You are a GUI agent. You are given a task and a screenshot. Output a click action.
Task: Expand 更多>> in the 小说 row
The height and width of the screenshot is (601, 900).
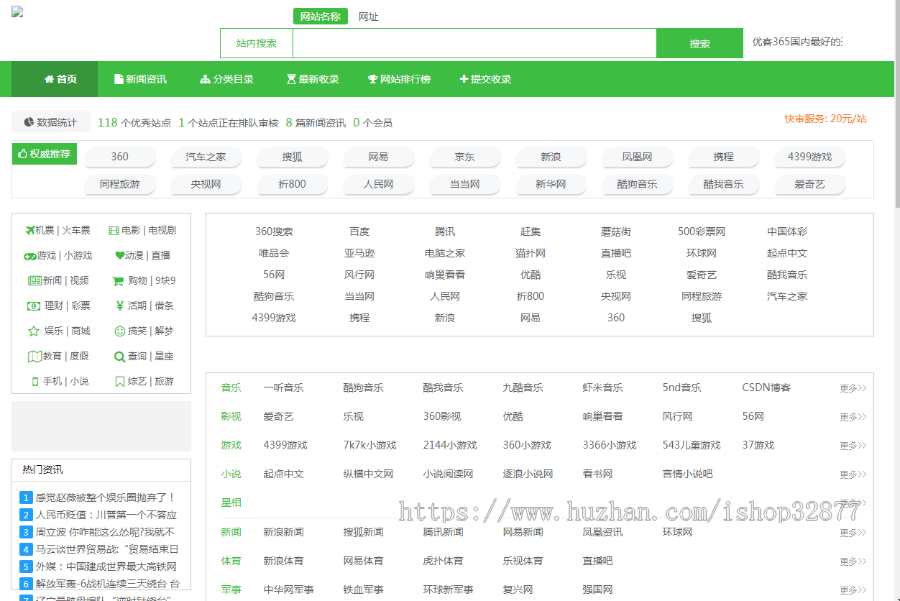[852, 475]
